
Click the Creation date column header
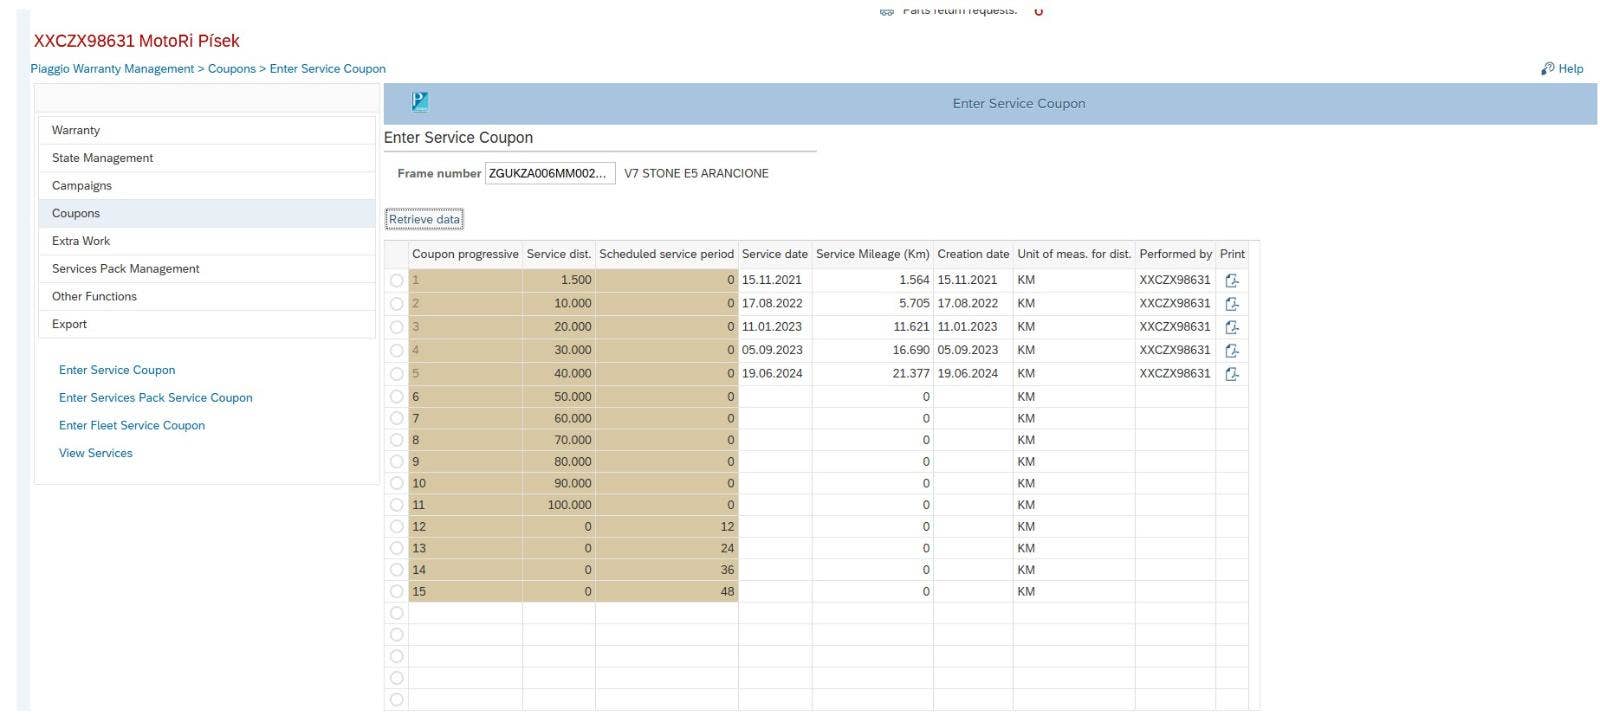[x=973, y=254]
